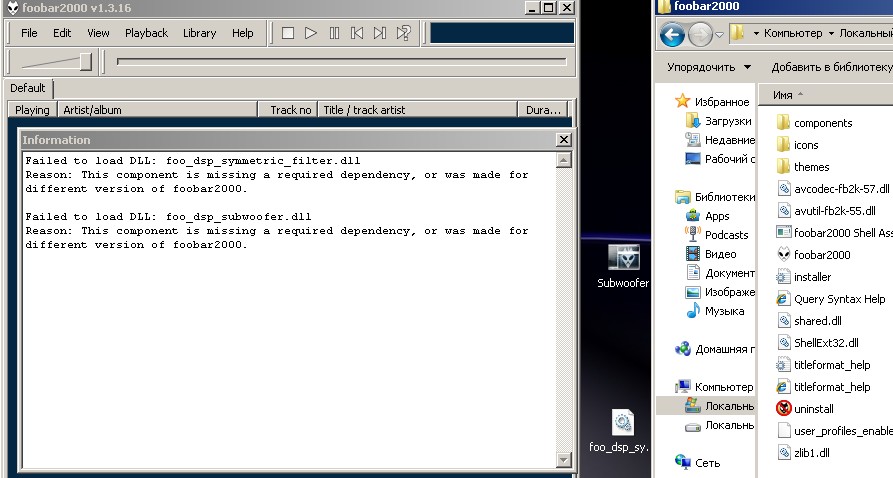This screenshot has width=893, height=478.
Task: Open the Документы library
Action: pos(720,273)
